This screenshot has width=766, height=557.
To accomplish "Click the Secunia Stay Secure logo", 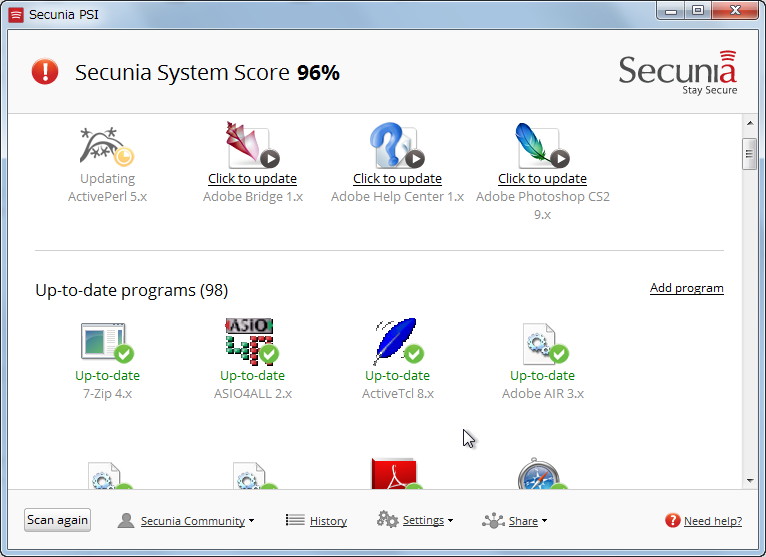I will [678, 72].
